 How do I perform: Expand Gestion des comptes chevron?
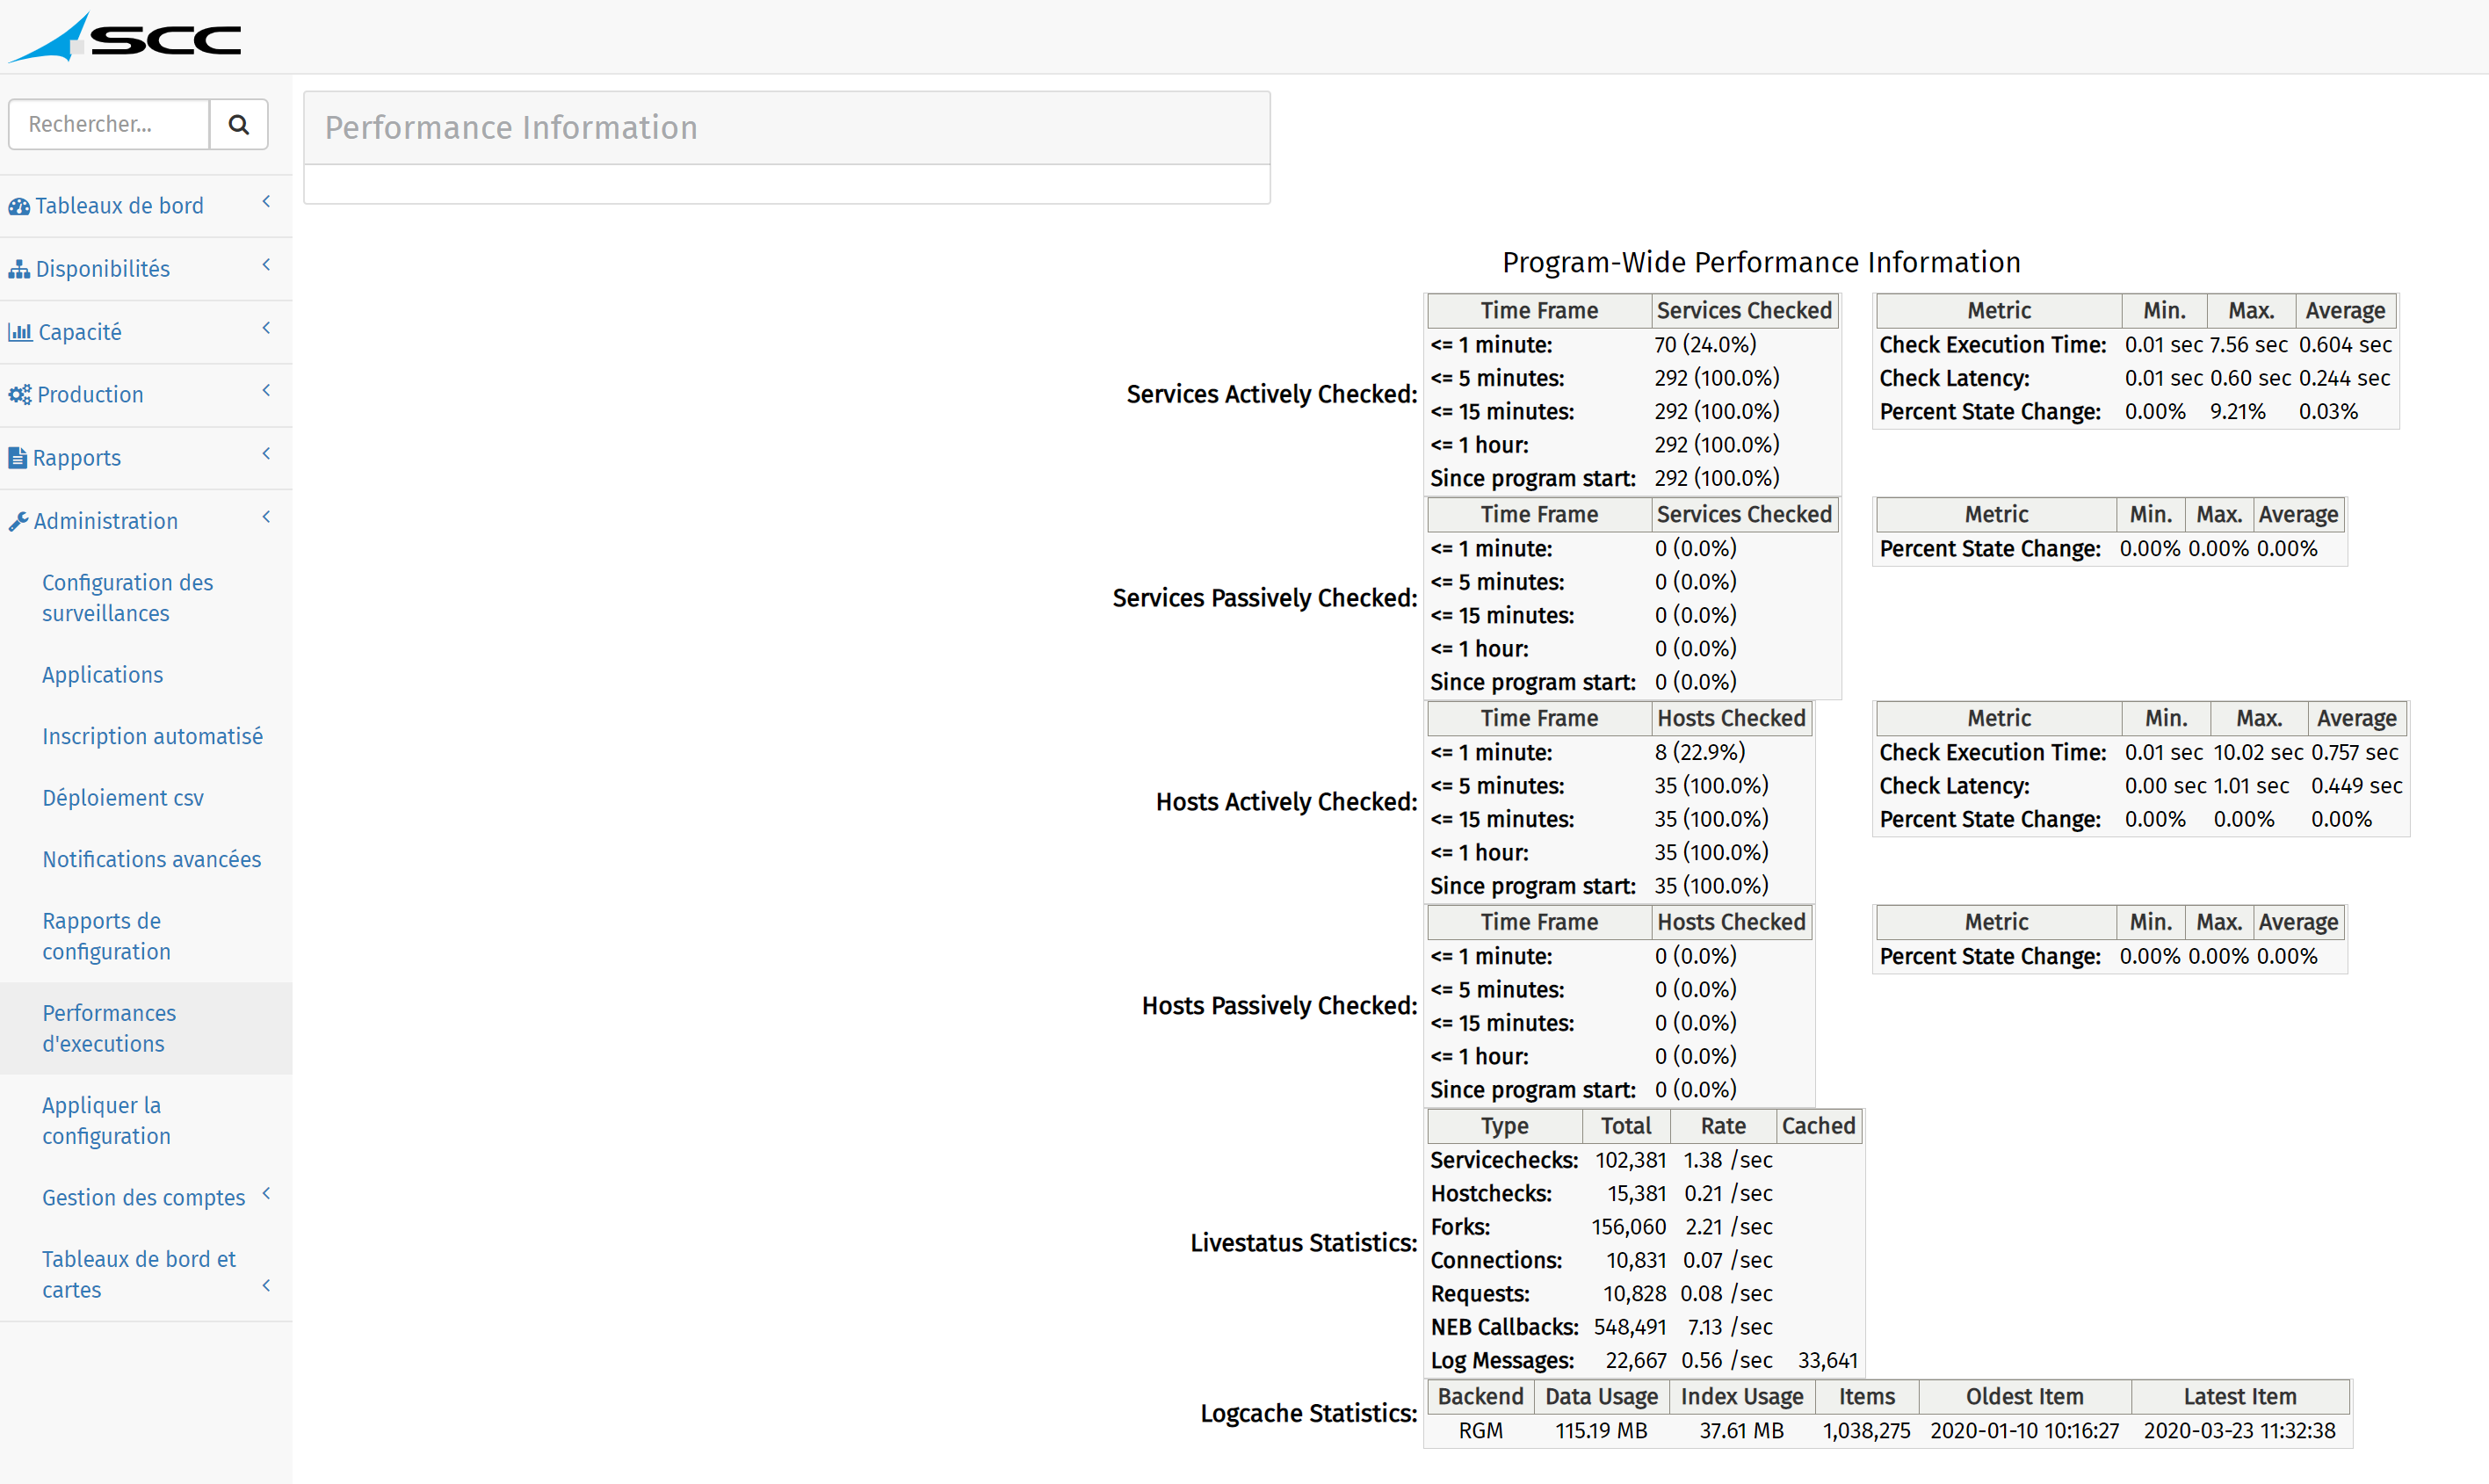266,1193
